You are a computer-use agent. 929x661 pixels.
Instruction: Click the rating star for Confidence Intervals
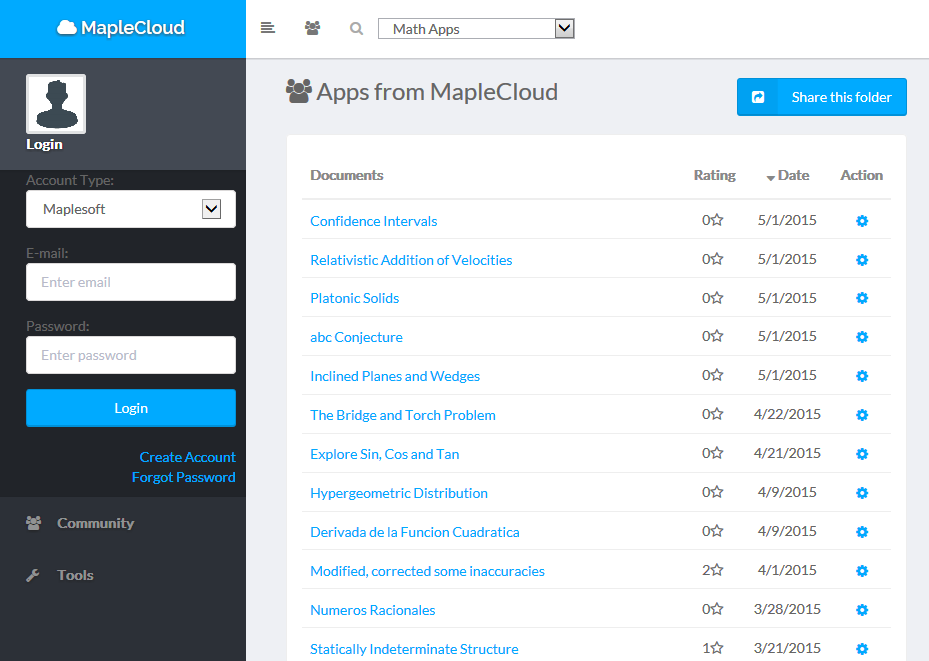717,220
